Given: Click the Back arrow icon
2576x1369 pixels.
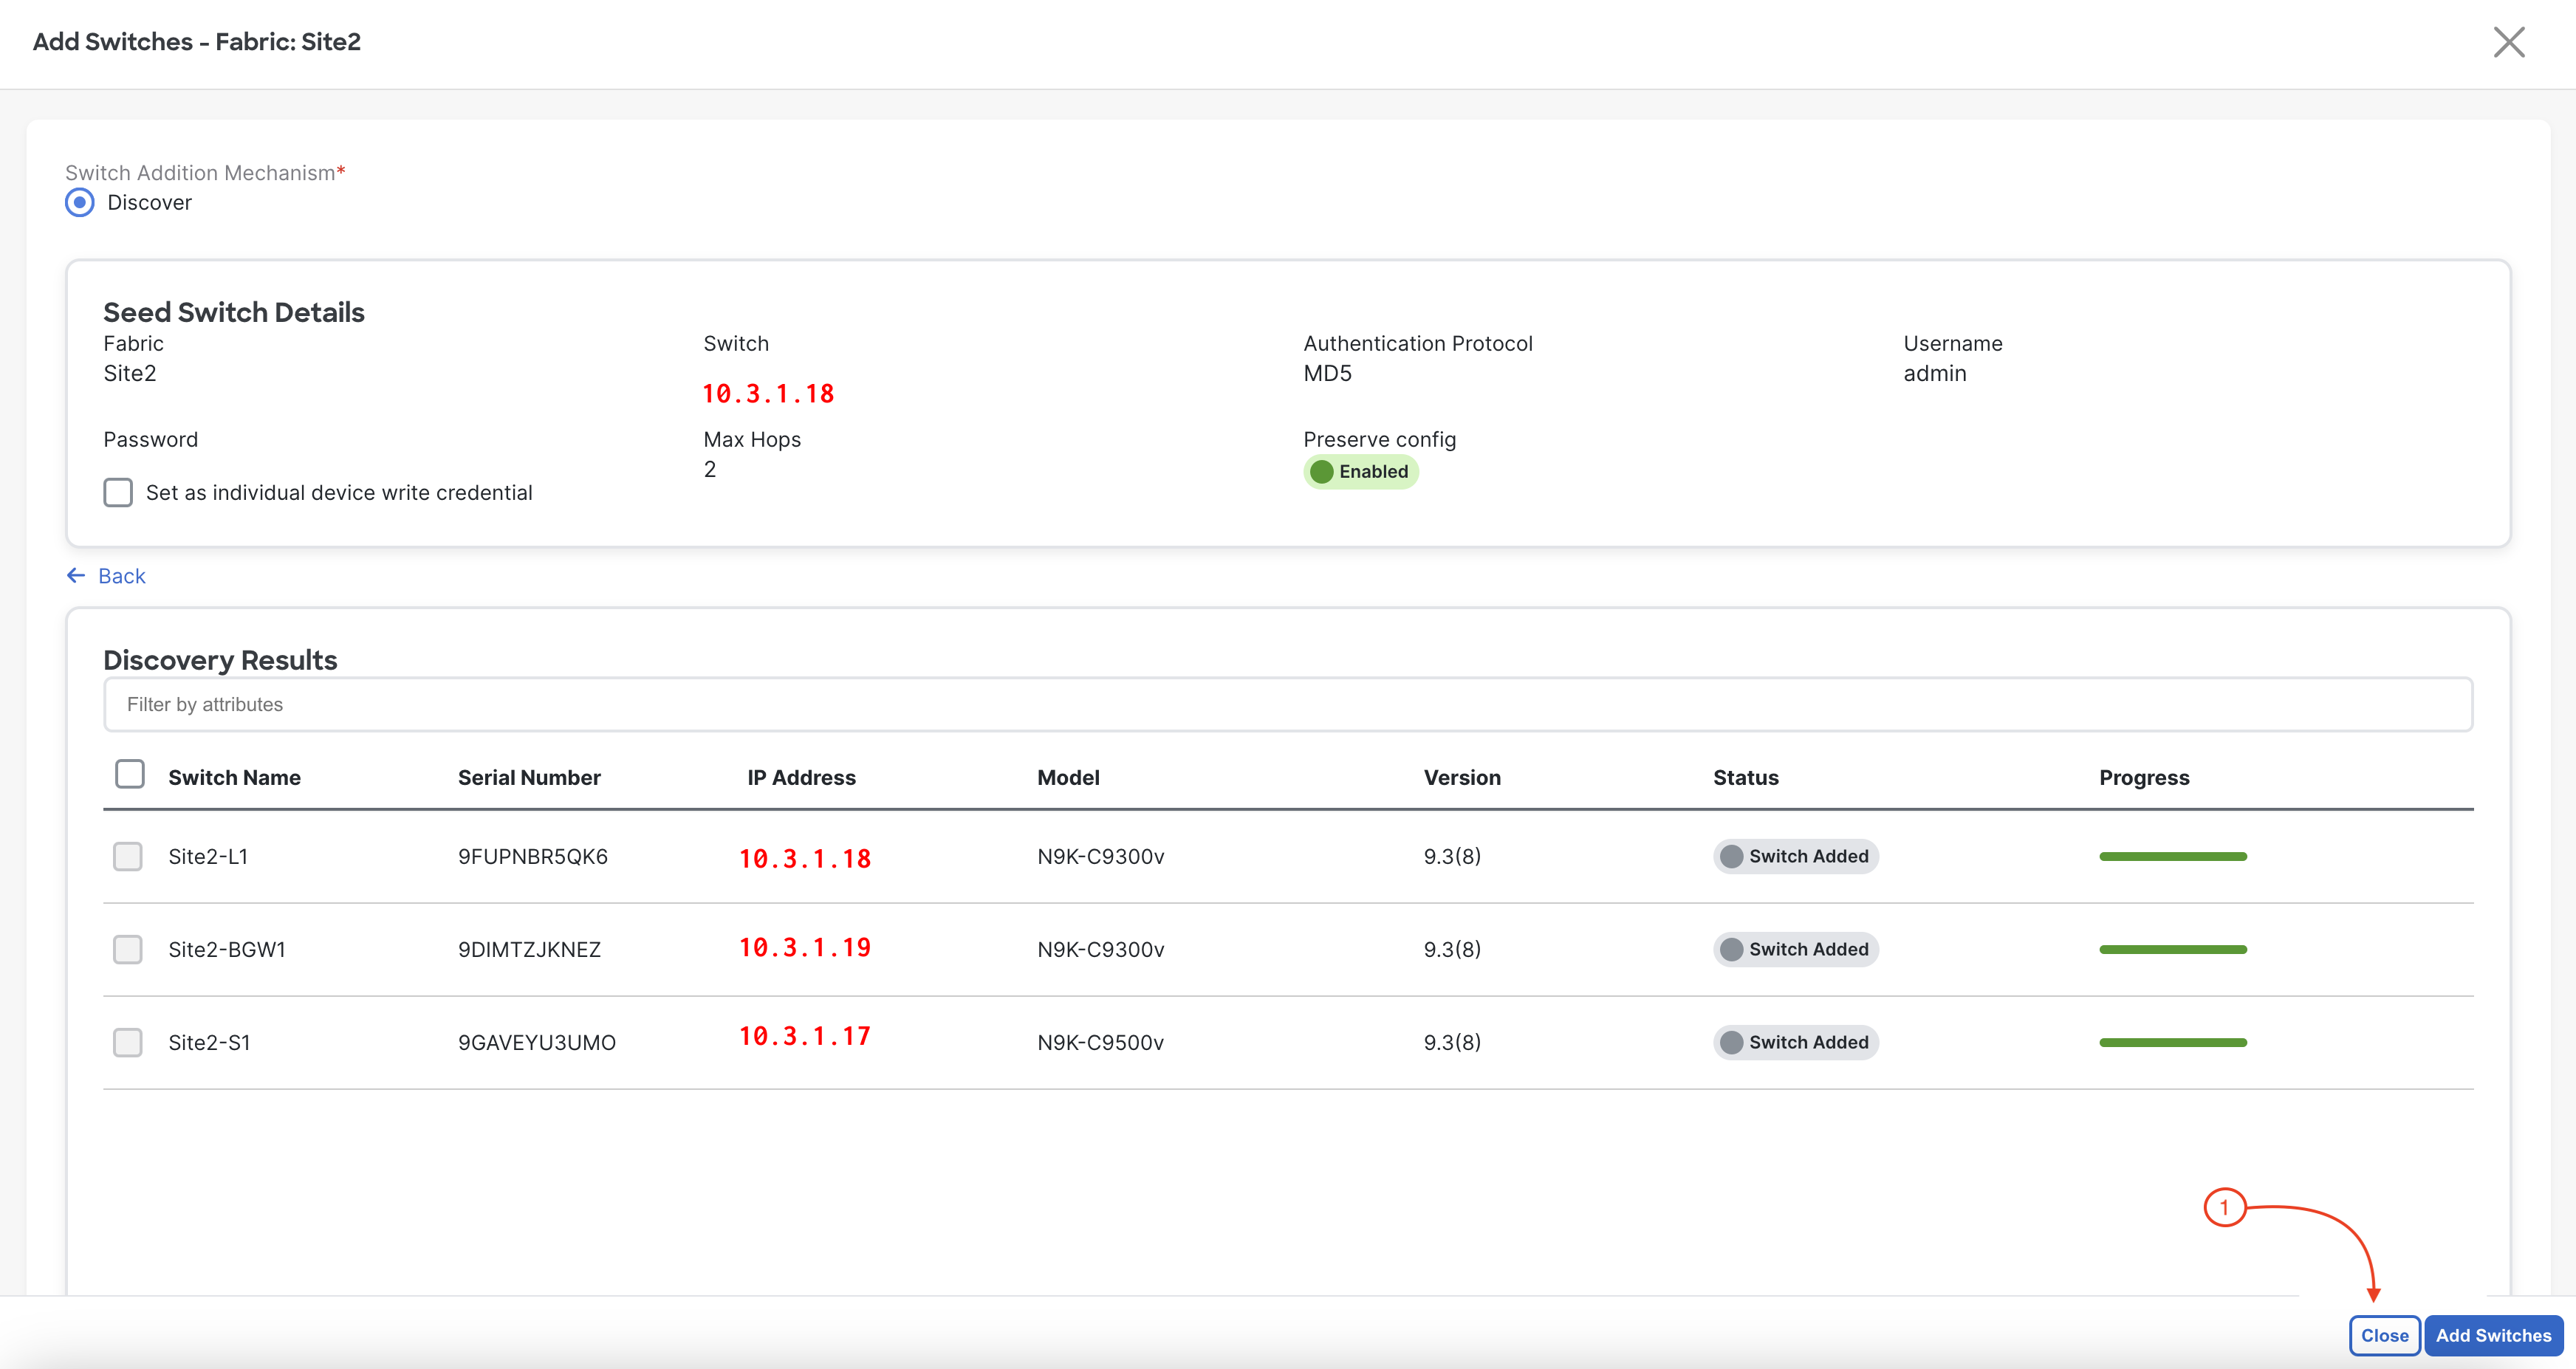Looking at the screenshot, I should pyautogui.click(x=76, y=575).
